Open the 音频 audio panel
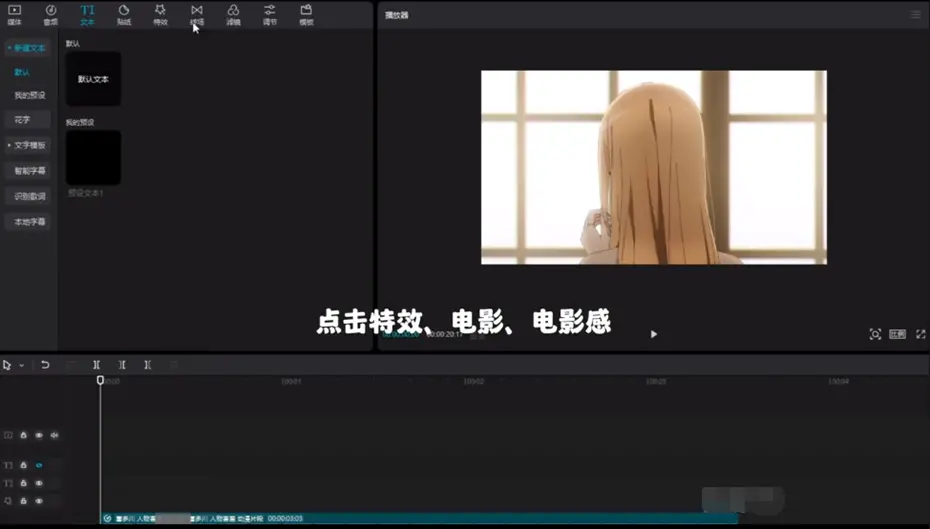The height and width of the screenshot is (529, 930). pyautogui.click(x=51, y=15)
